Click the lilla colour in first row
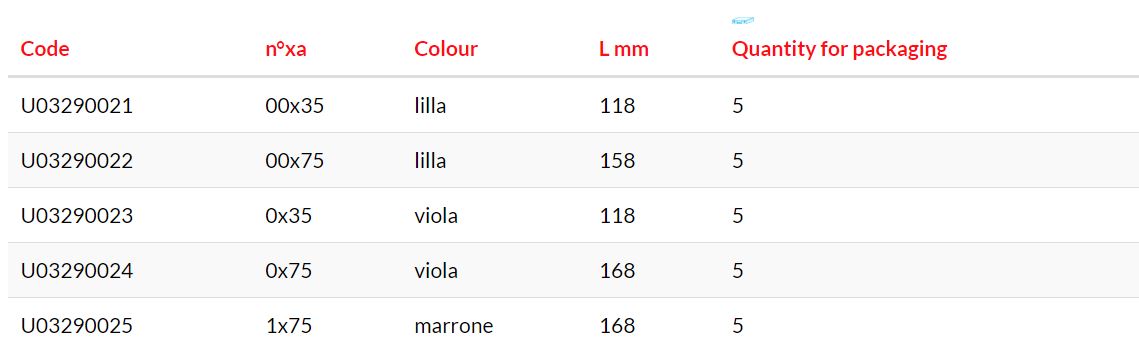Screen dimensions: 1139x361 (430, 106)
